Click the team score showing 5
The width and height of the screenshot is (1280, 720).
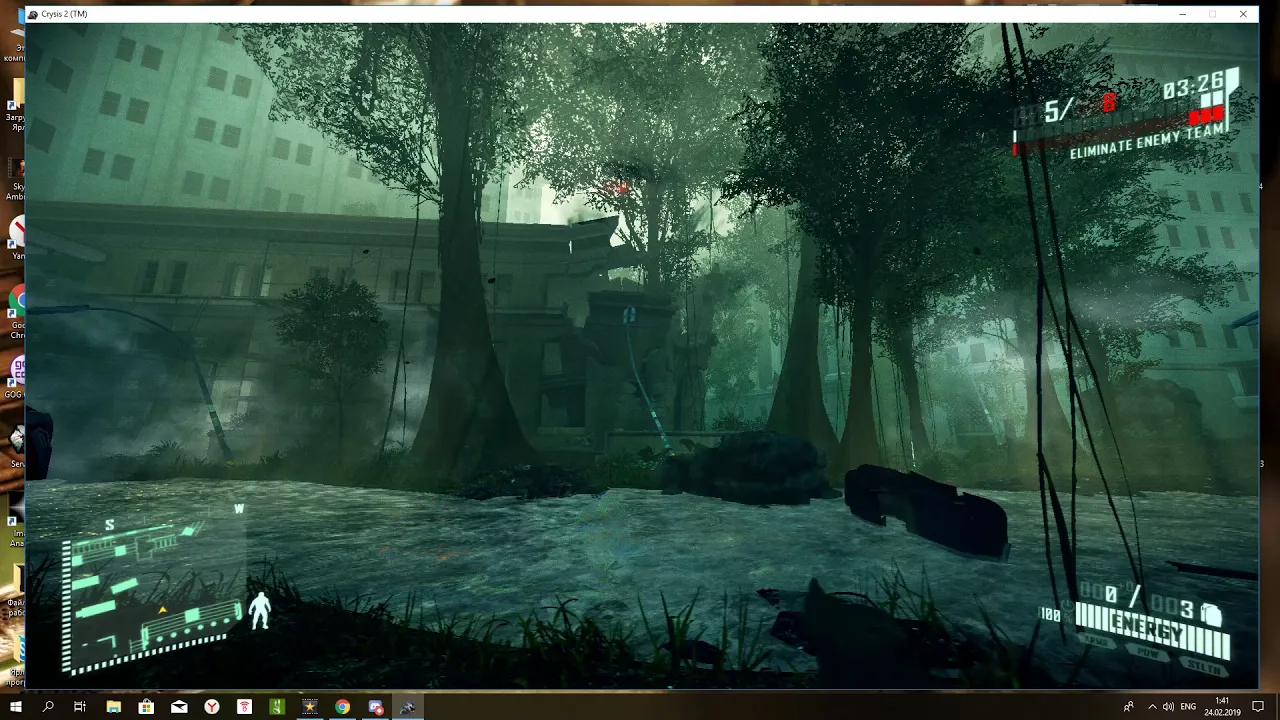[x=1050, y=112]
